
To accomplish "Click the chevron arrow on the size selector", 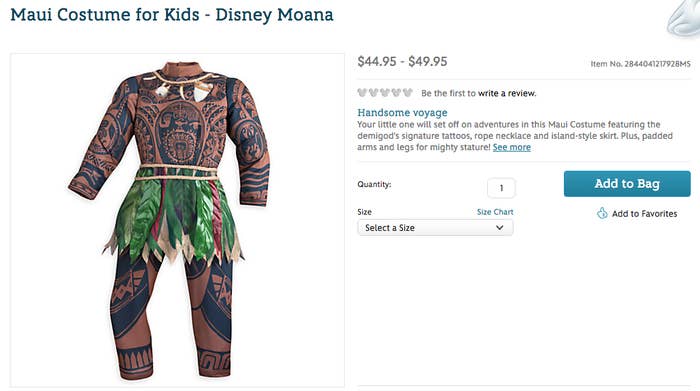I will tap(500, 228).
